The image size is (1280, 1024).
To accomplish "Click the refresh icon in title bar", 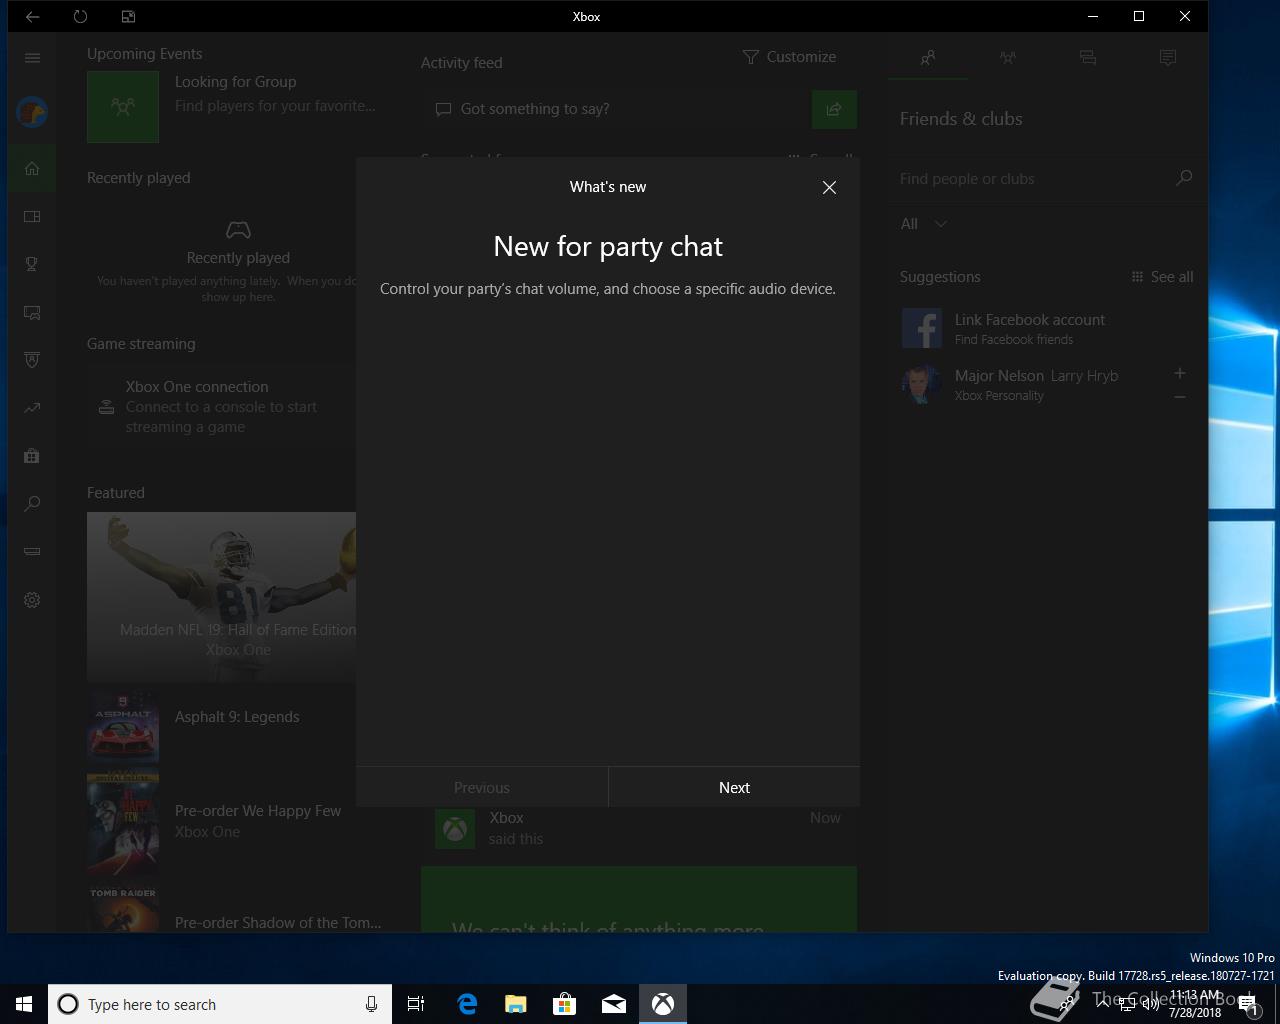I will (x=80, y=16).
